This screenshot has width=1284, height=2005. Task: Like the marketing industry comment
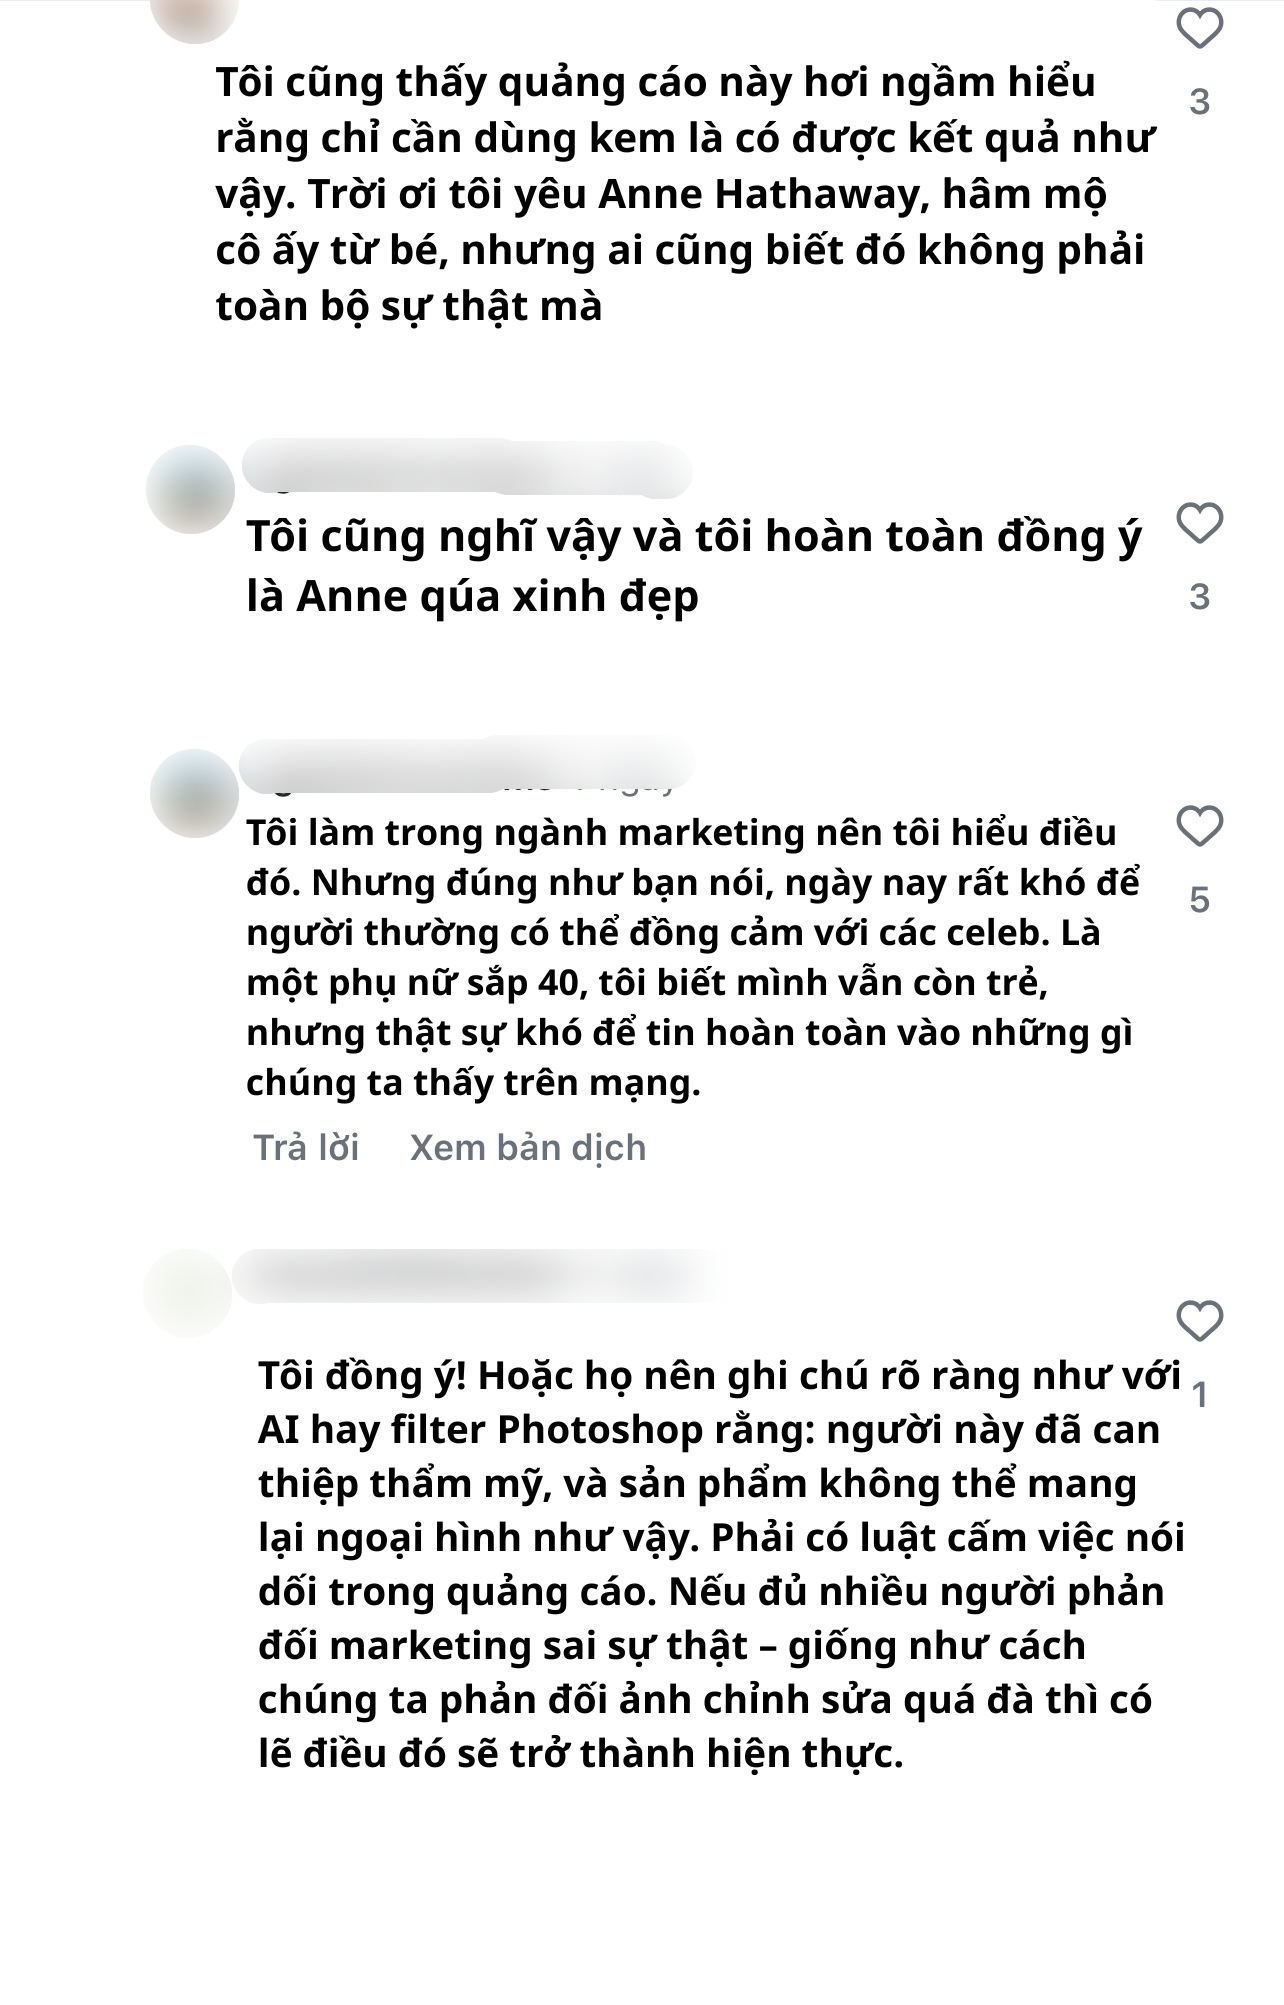[1199, 827]
